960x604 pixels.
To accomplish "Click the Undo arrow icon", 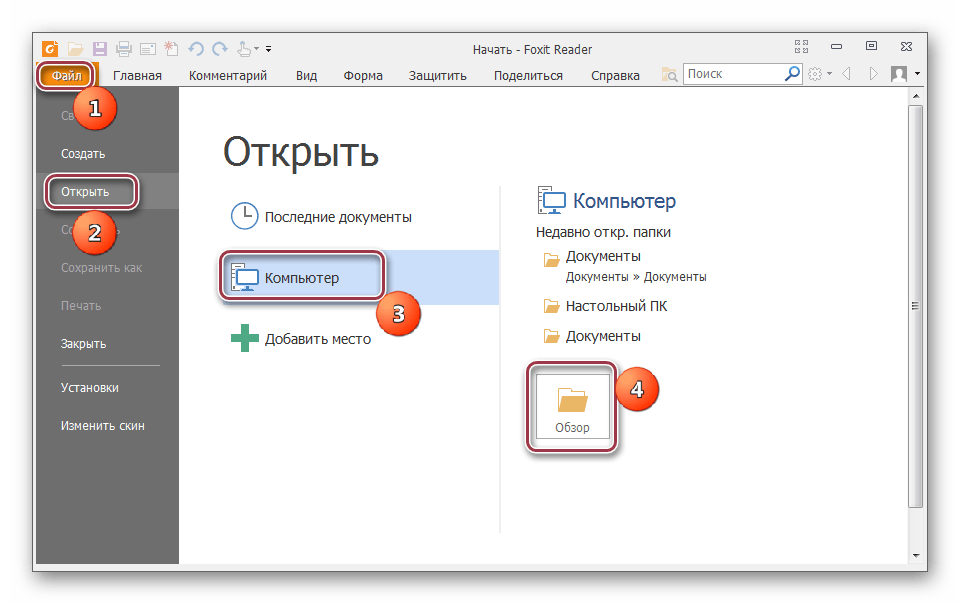I will (196, 48).
